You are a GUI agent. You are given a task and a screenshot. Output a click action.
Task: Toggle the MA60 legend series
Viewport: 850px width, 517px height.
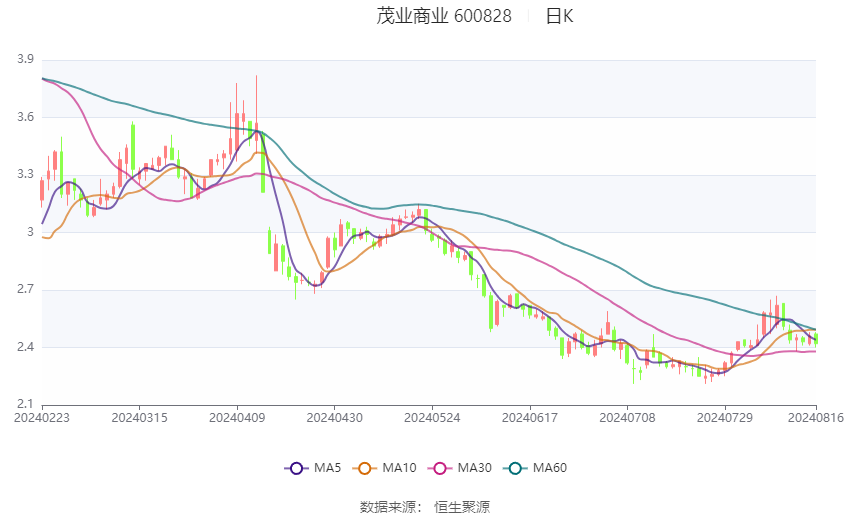coord(535,468)
